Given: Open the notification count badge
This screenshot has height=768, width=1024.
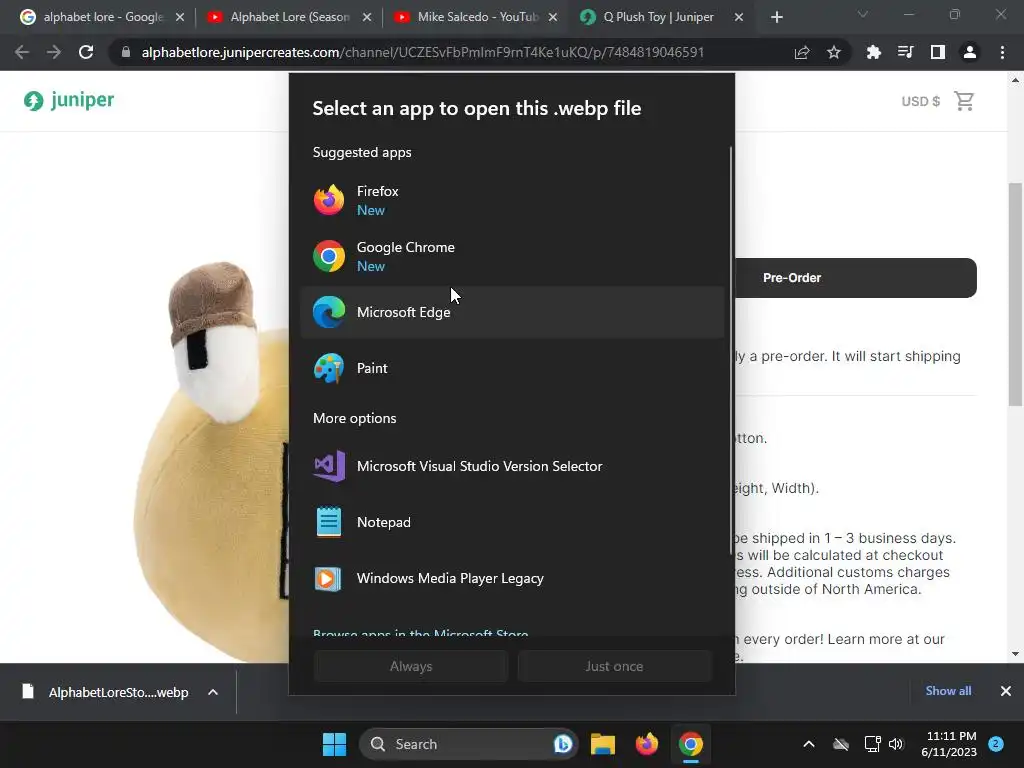Looking at the screenshot, I should (996, 744).
